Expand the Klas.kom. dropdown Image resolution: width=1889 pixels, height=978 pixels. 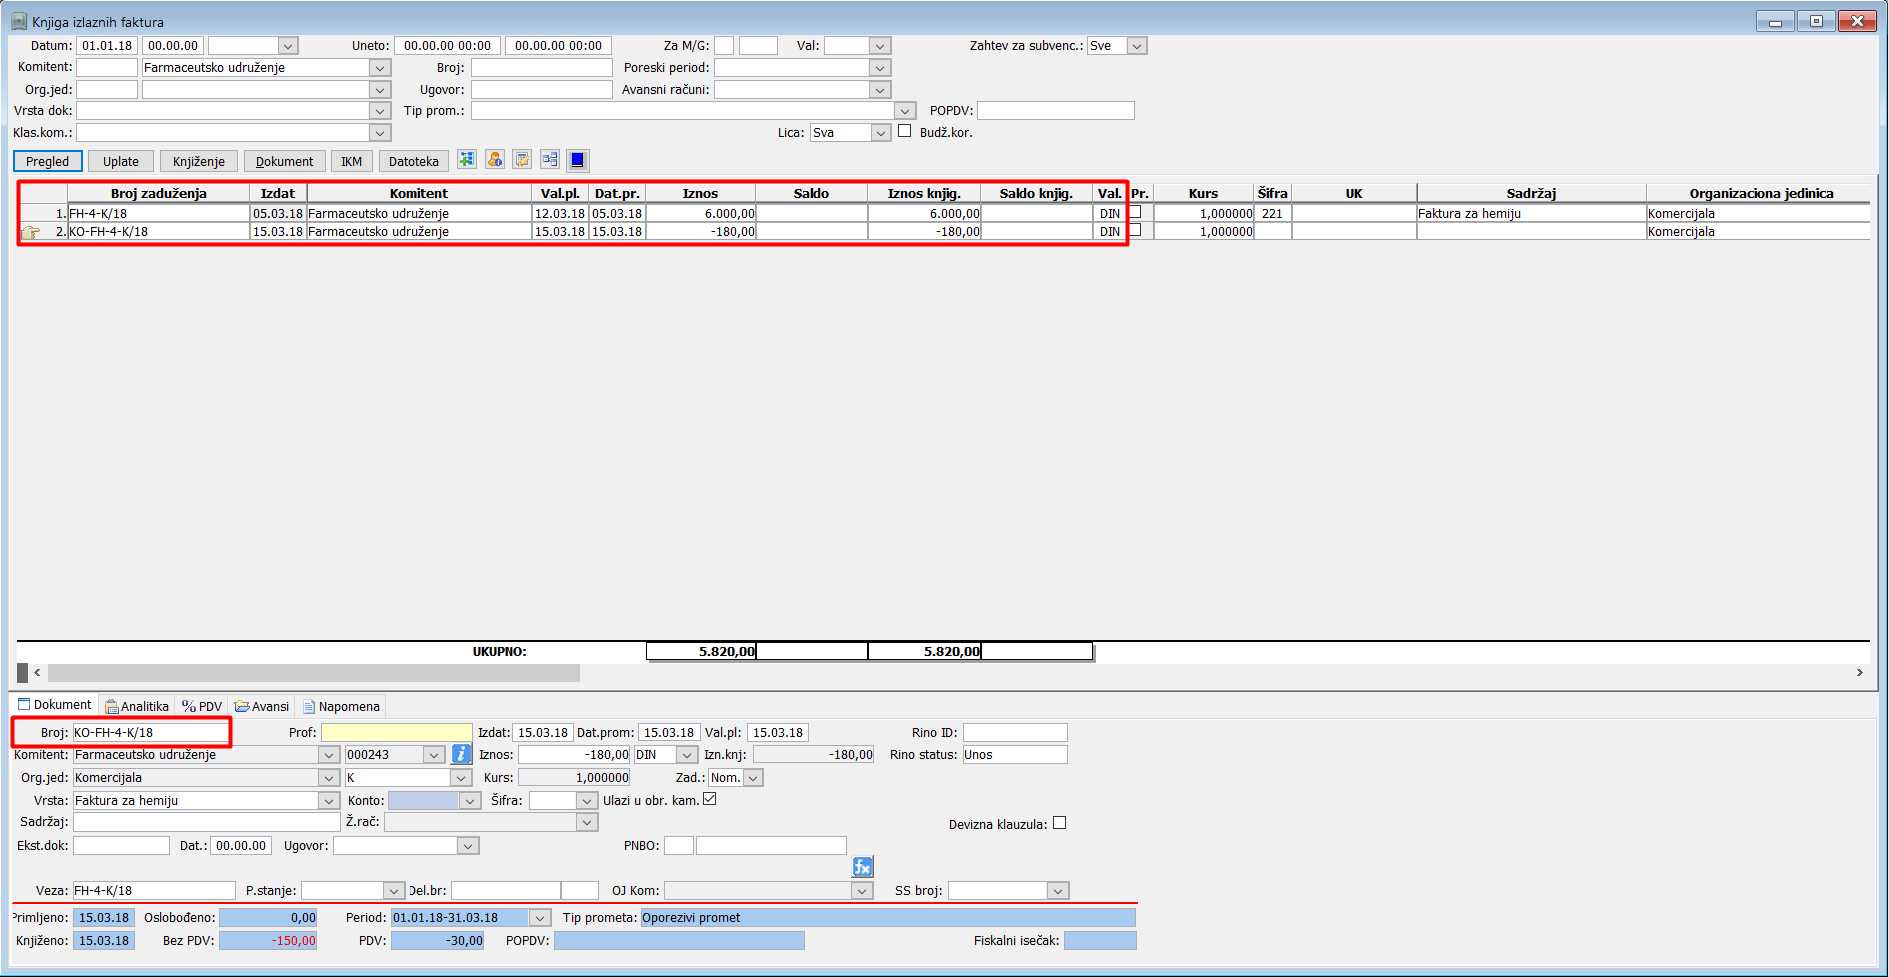click(x=380, y=133)
